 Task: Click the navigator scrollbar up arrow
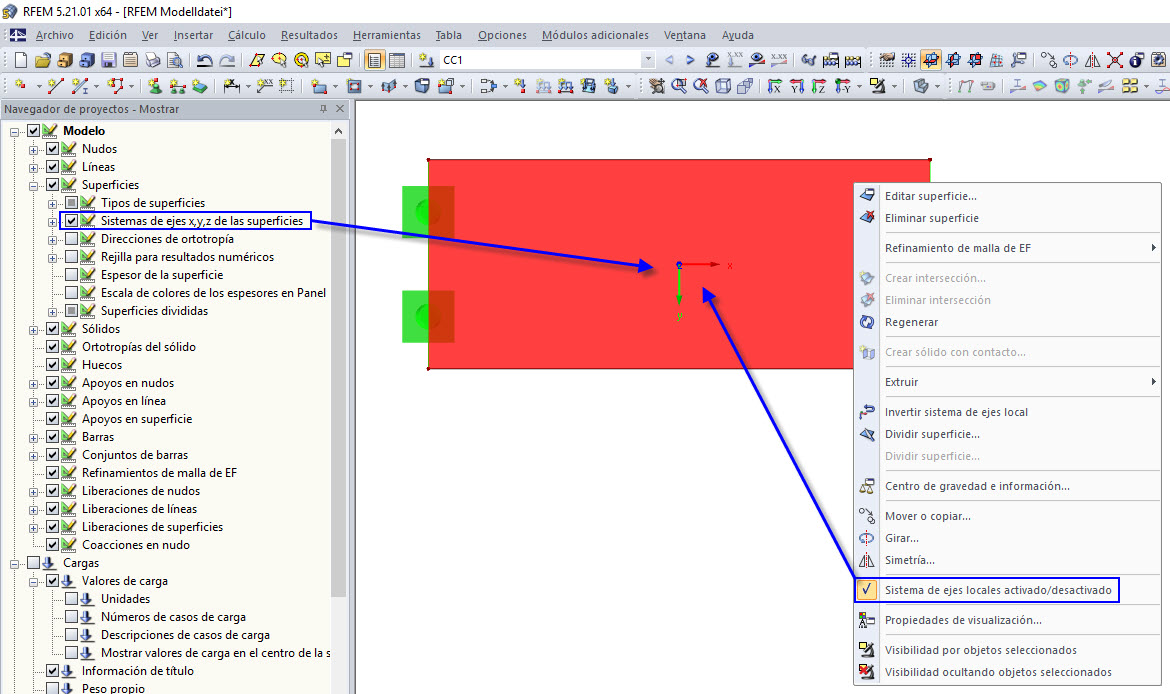click(339, 131)
